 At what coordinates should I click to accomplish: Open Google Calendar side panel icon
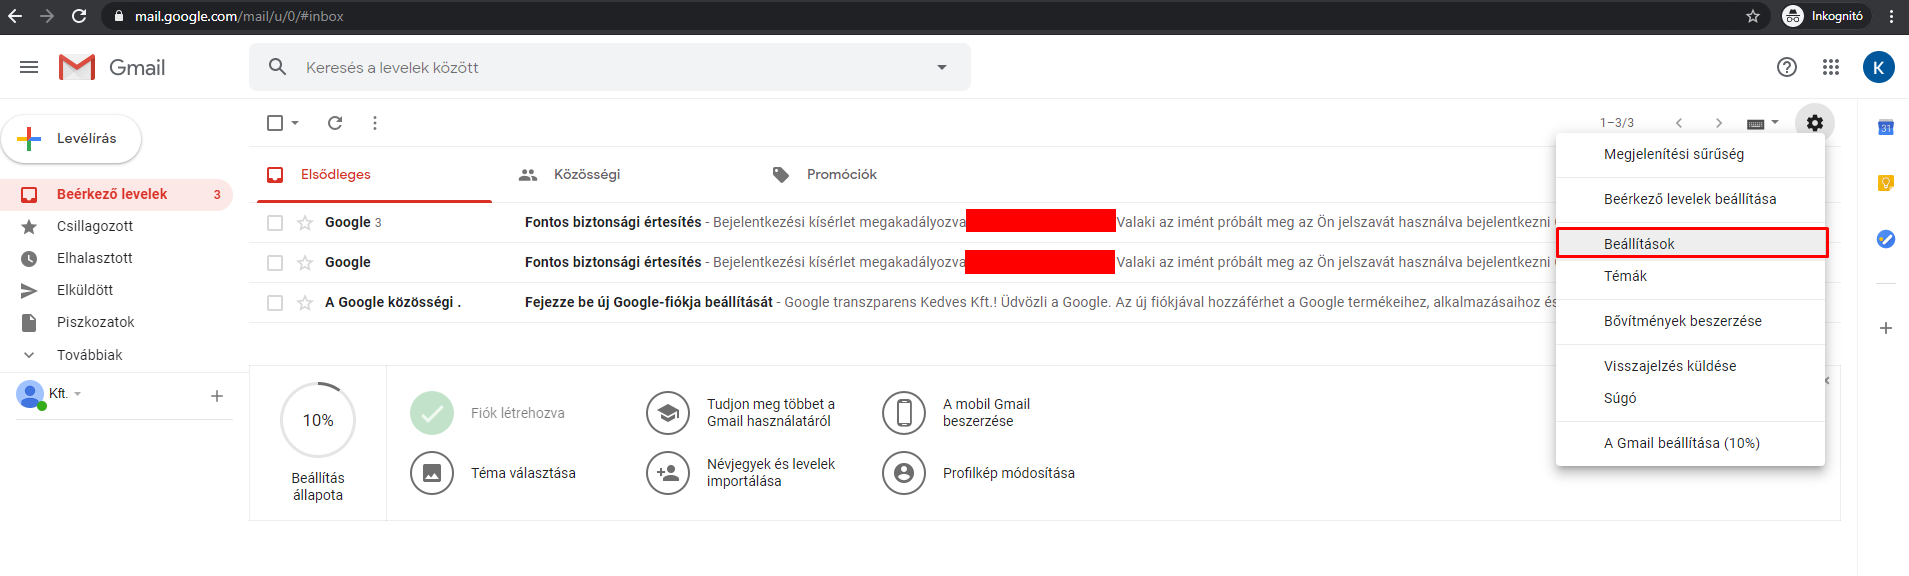(1886, 127)
